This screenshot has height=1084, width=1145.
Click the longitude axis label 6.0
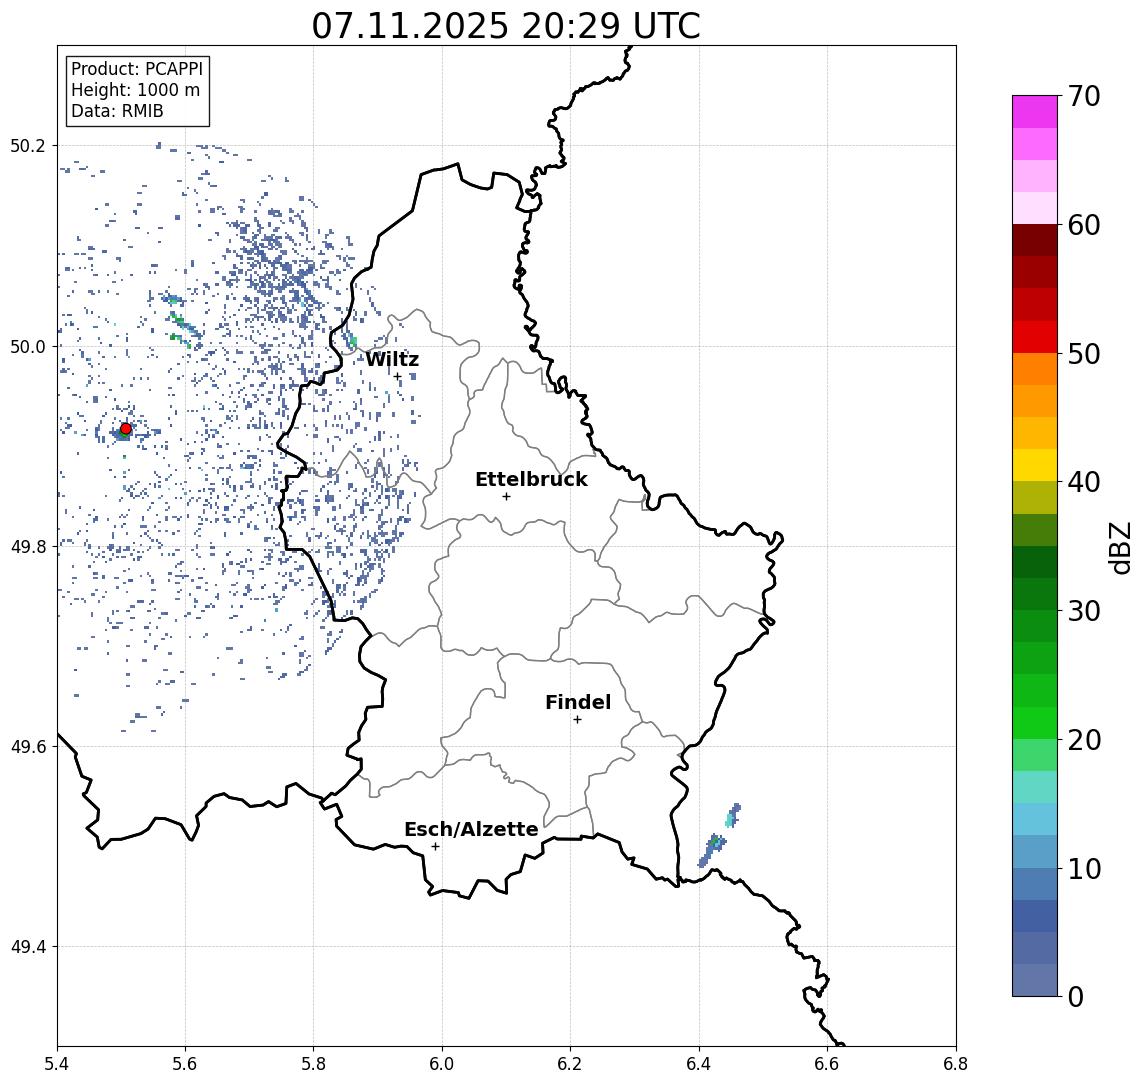[x=442, y=1063]
